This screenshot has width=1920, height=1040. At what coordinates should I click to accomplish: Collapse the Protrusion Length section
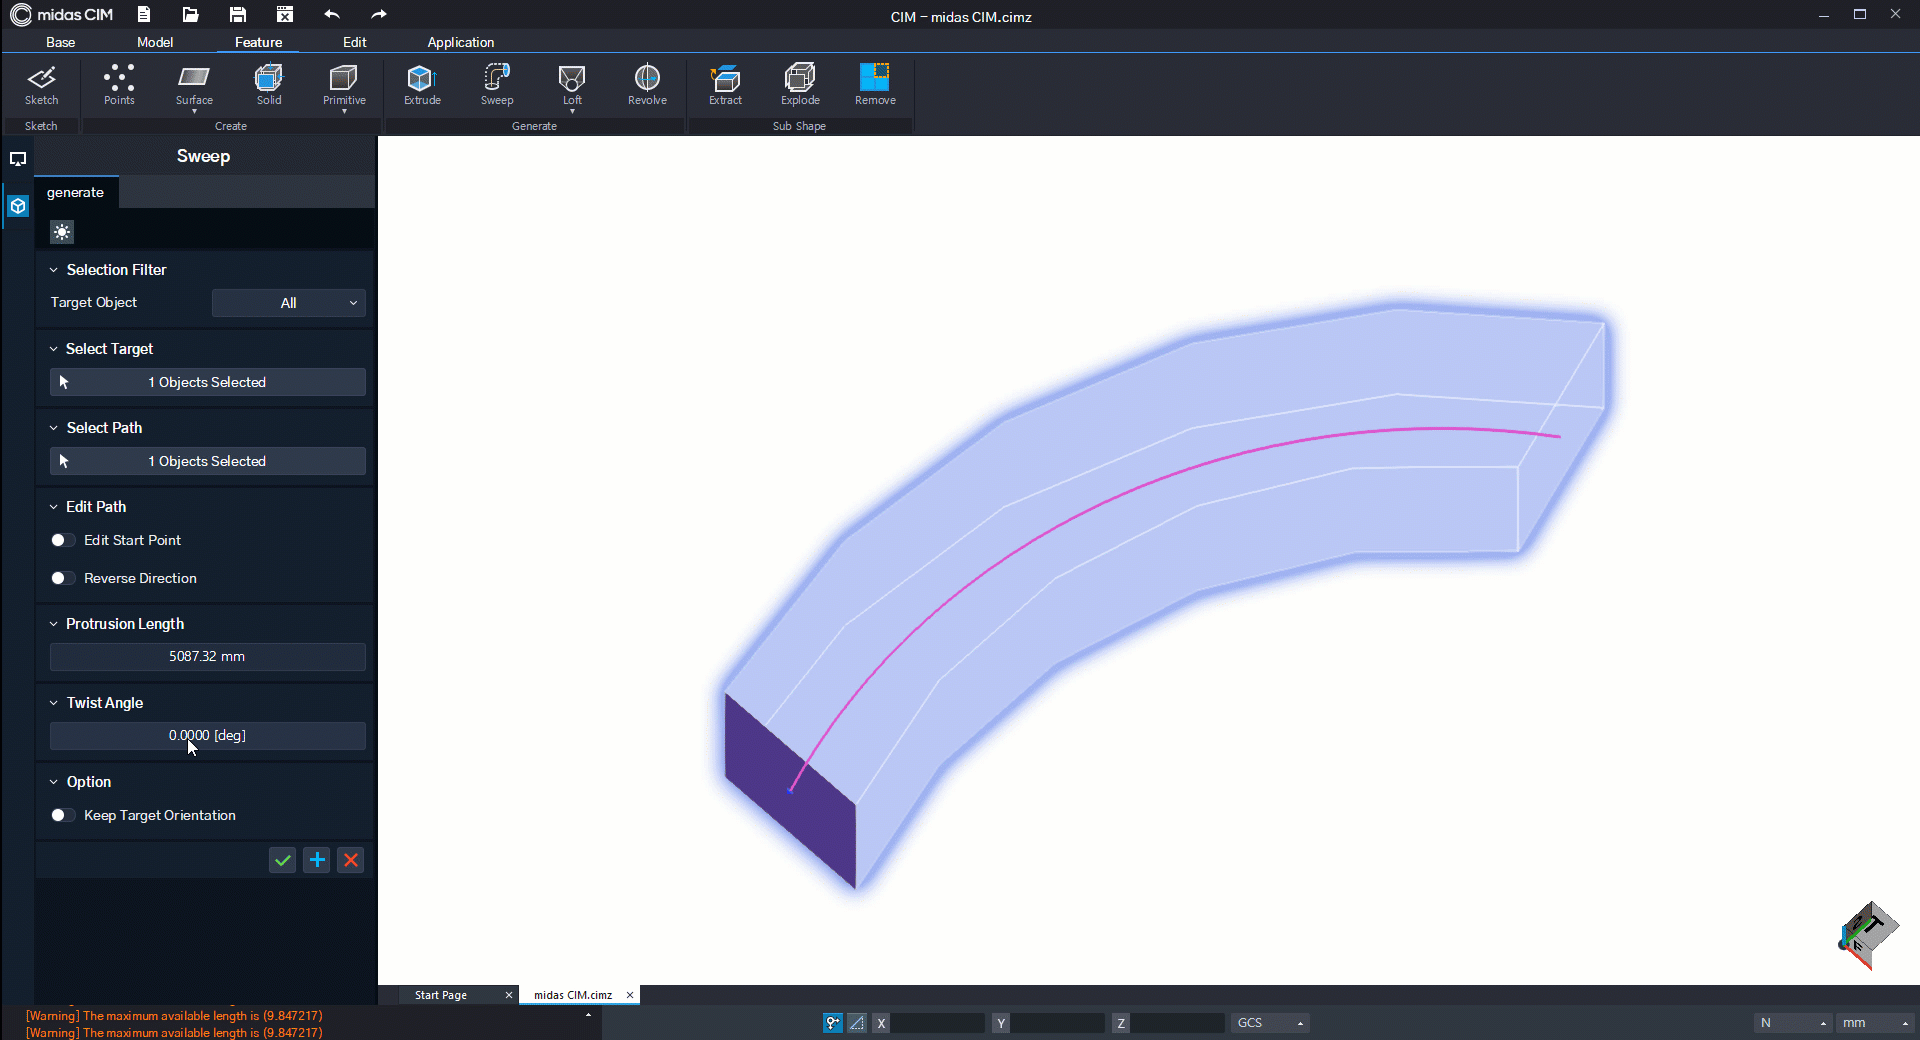click(x=54, y=624)
